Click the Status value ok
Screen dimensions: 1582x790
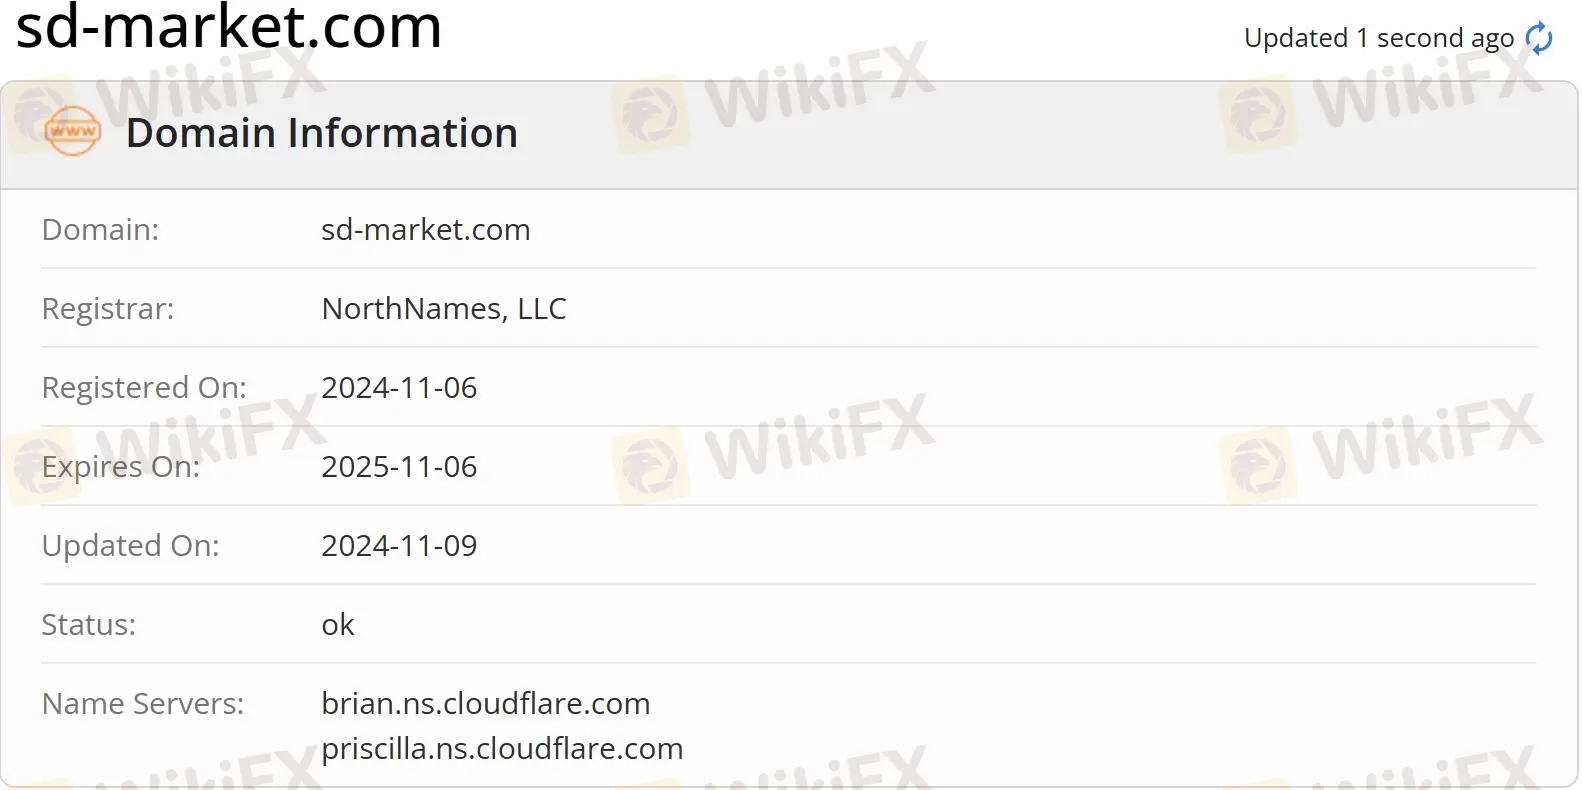338,624
